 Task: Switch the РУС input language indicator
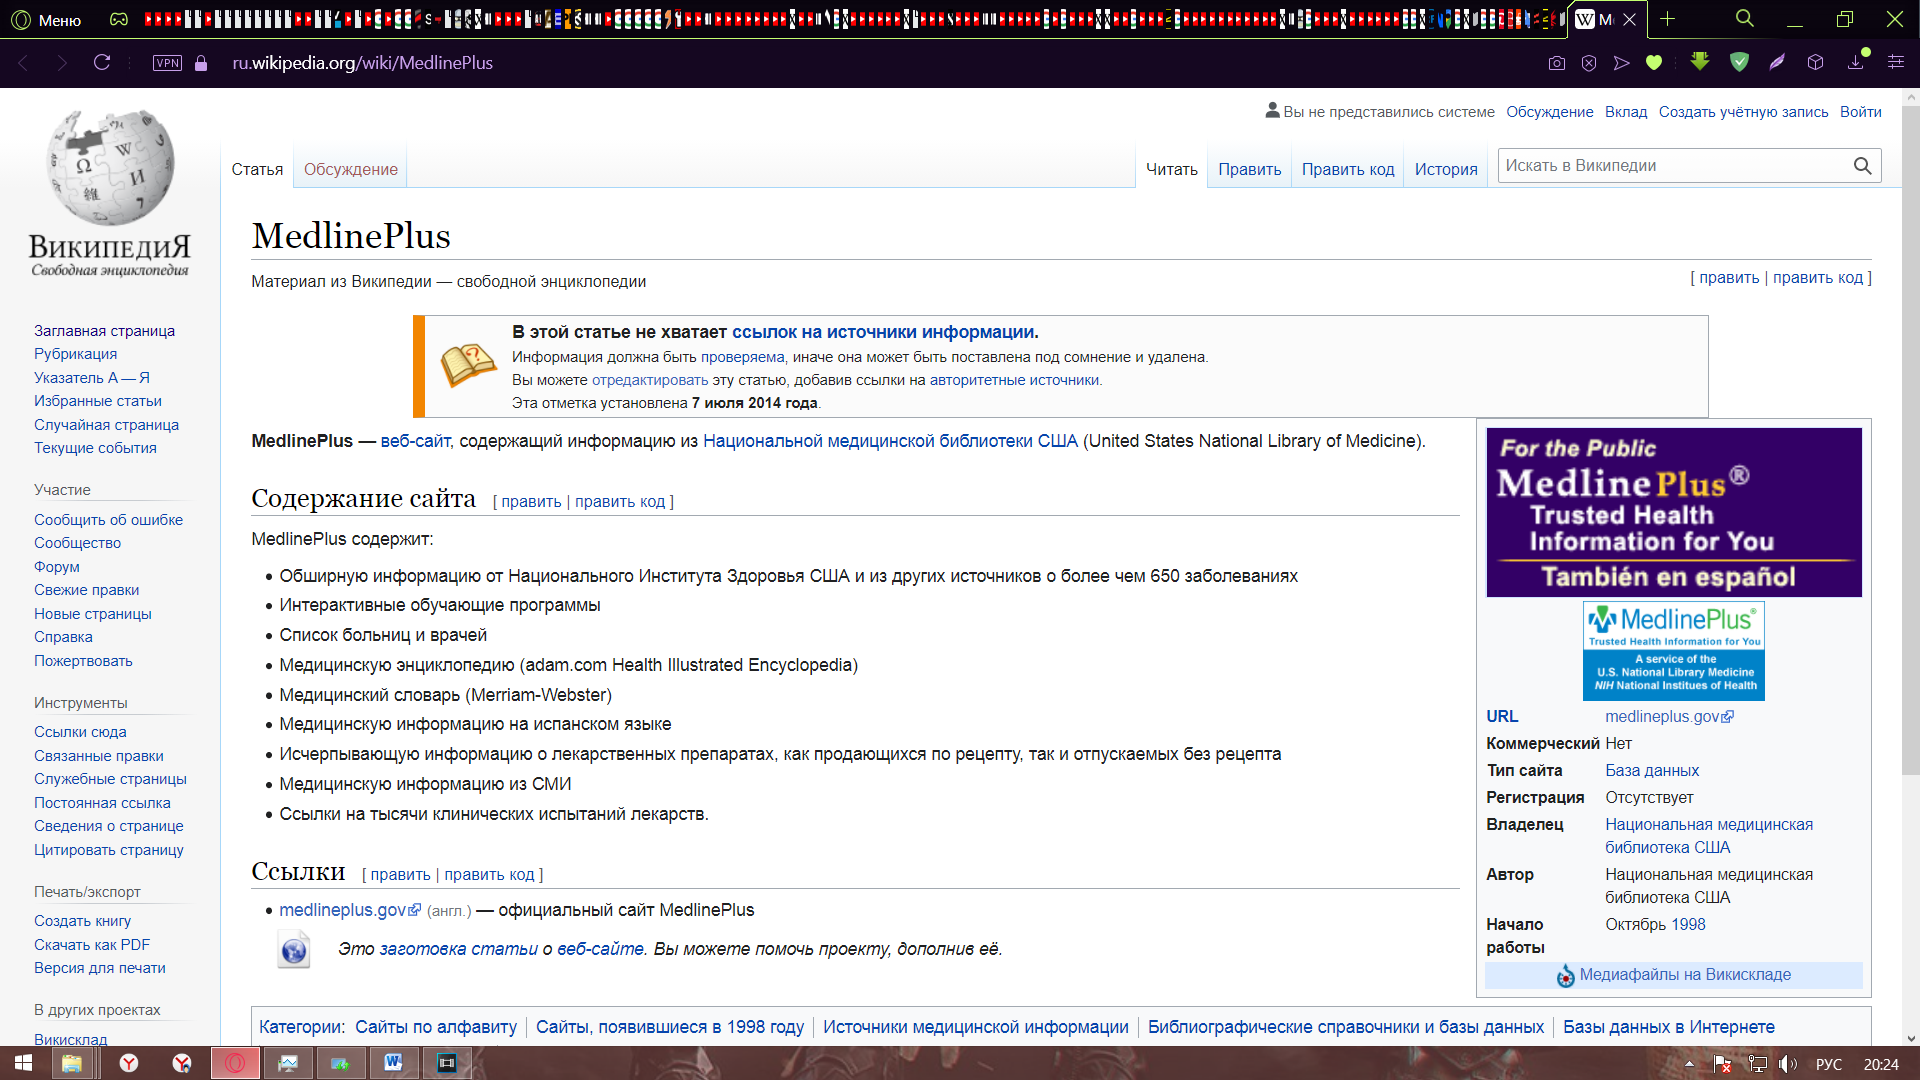[1829, 1064]
